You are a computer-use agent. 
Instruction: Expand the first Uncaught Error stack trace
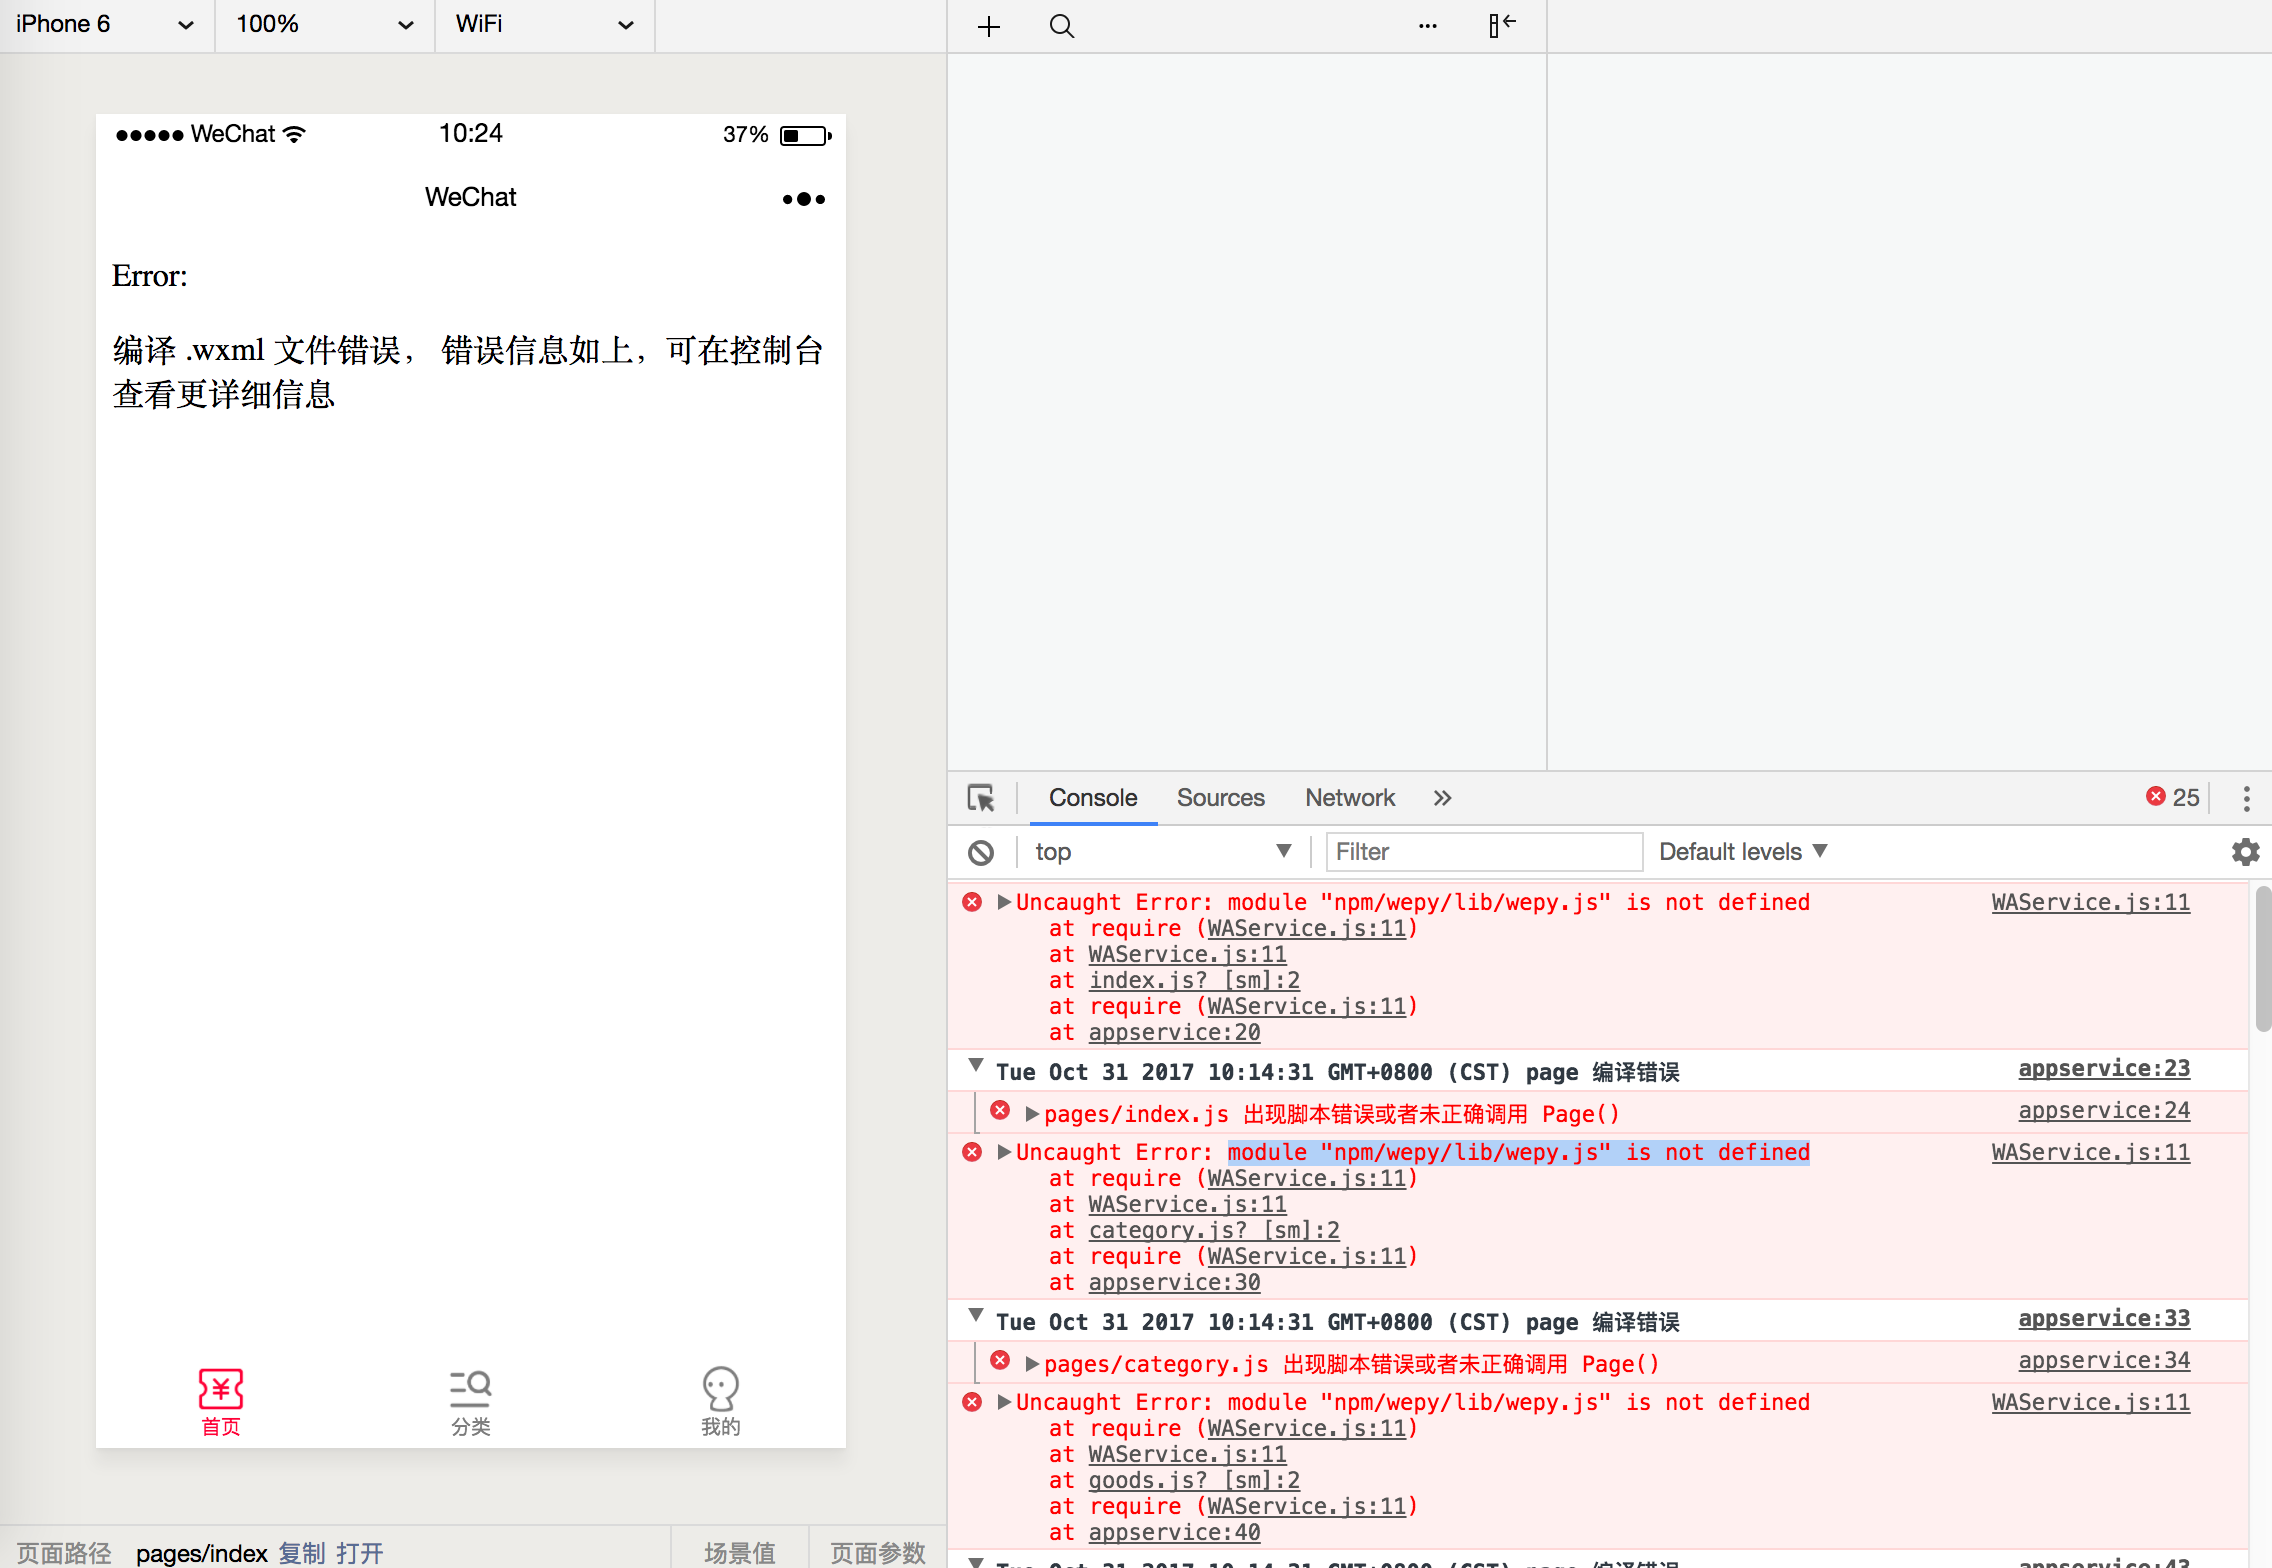1003,901
